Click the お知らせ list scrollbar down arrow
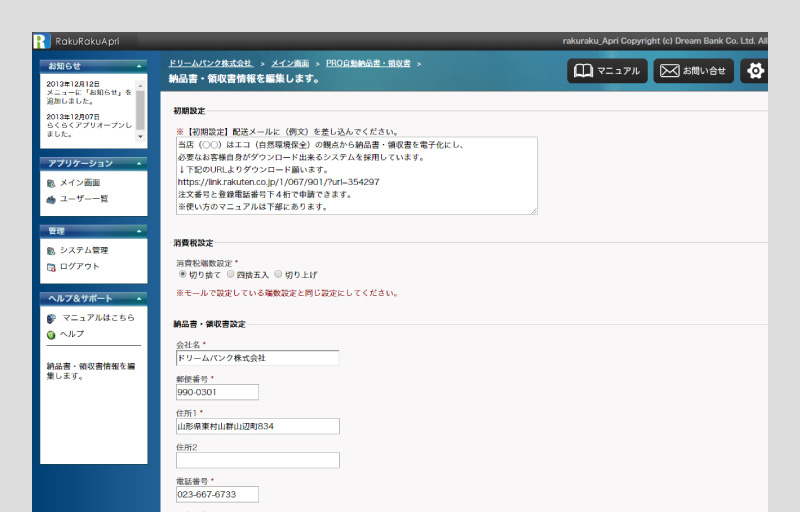Screen dimensions: 800x512 tap(140, 137)
